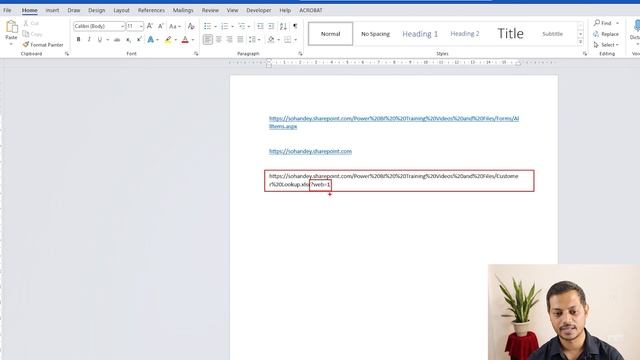Decrease paragraph indent
The width and height of the screenshot is (640, 360).
(x=260, y=26)
